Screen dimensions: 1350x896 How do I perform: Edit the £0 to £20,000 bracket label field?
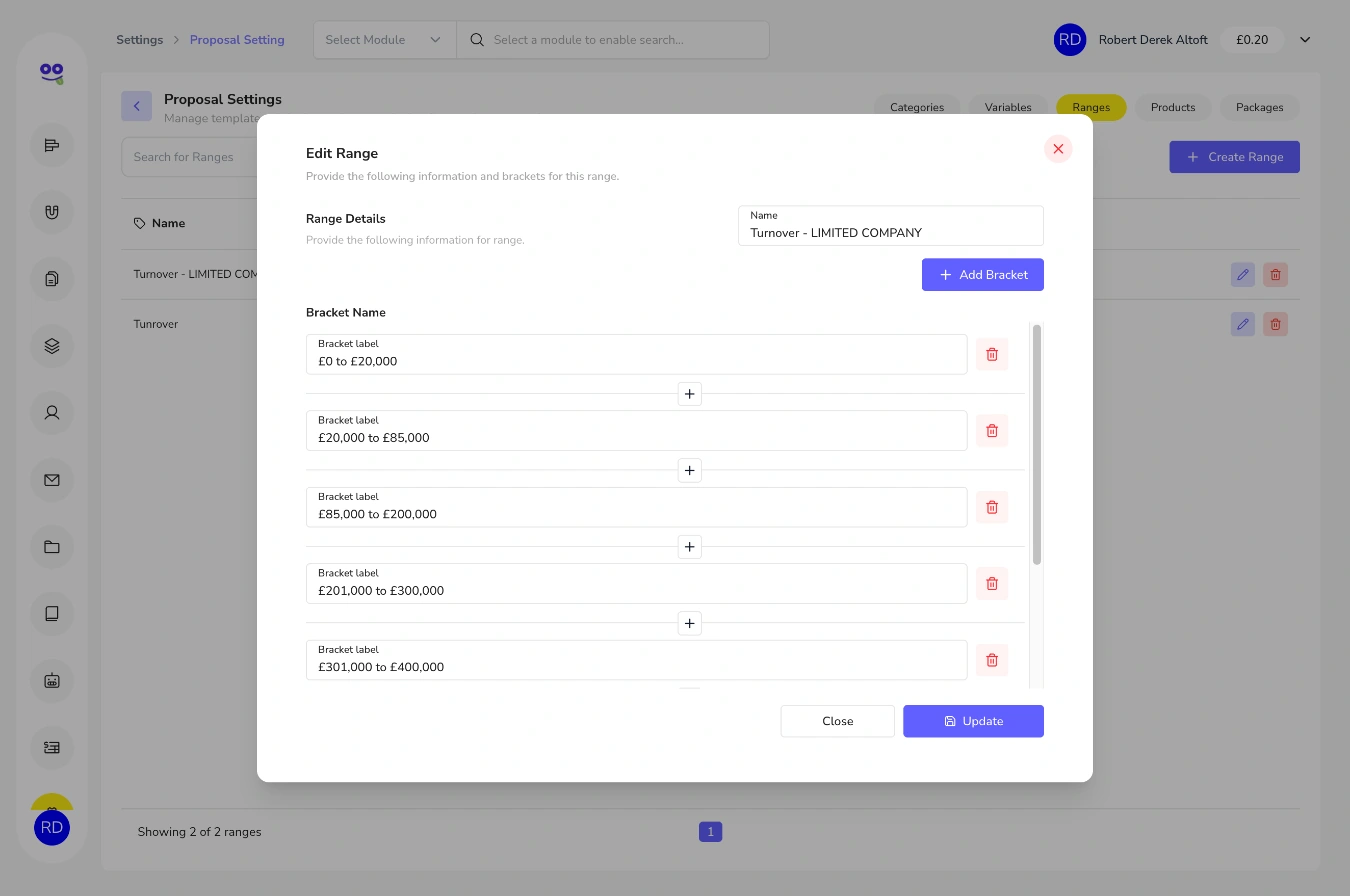tap(637, 354)
